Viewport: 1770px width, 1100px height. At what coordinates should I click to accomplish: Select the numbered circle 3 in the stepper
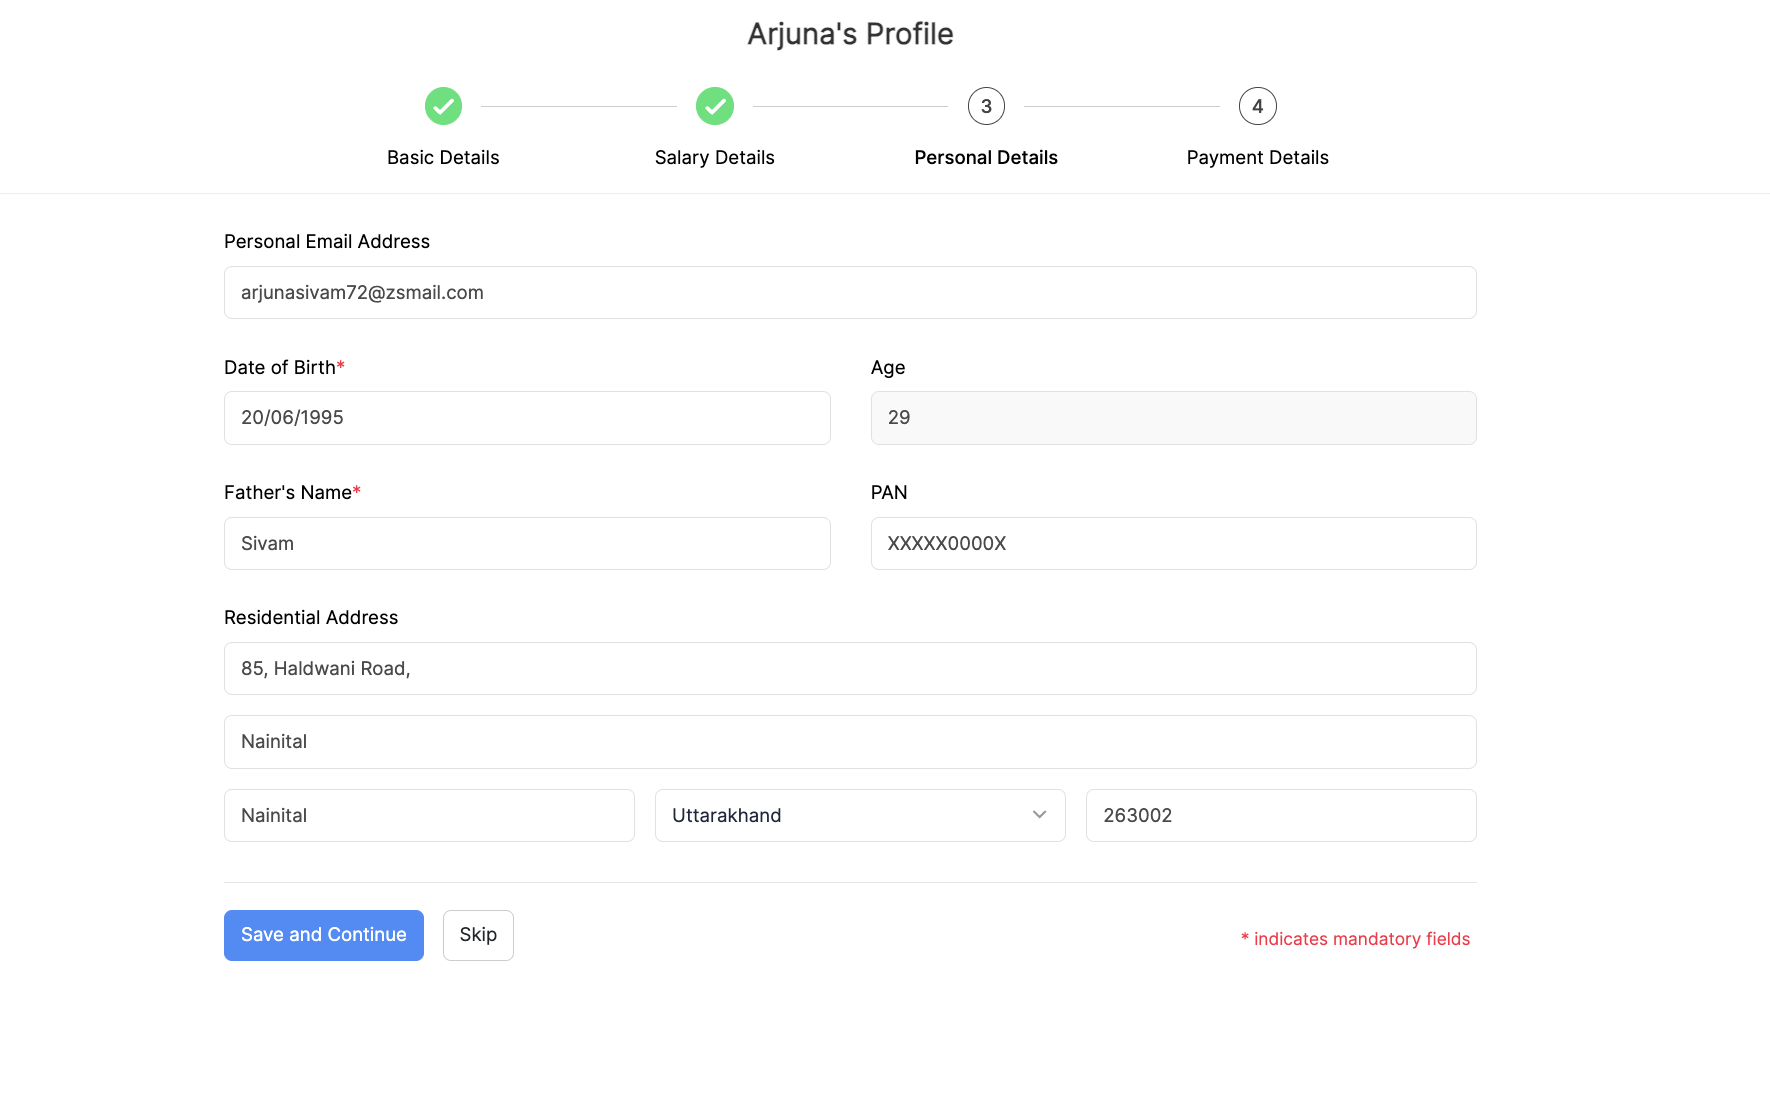[x=986, y=106]
